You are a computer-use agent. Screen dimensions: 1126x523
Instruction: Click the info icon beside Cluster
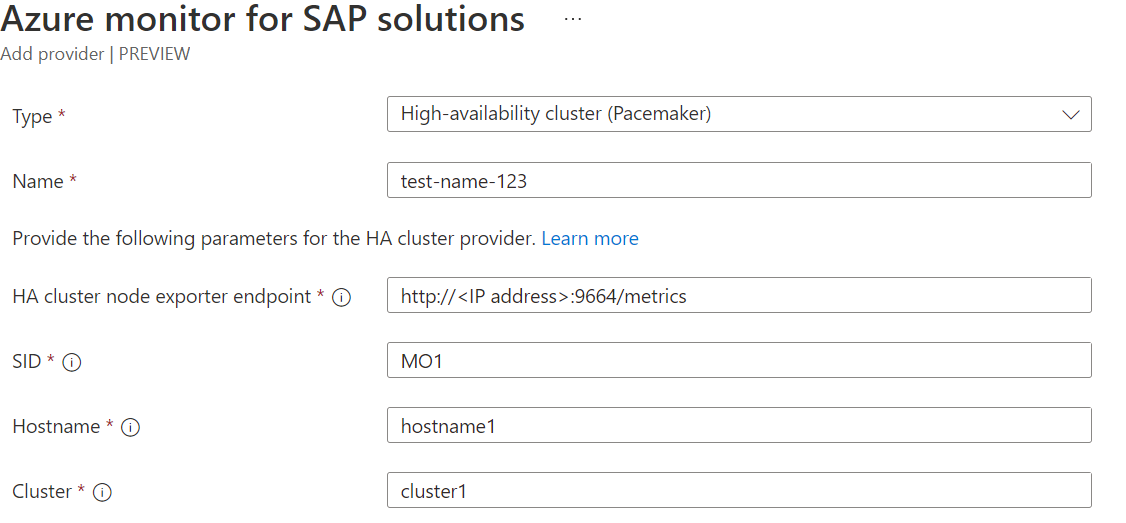[103, 493]
